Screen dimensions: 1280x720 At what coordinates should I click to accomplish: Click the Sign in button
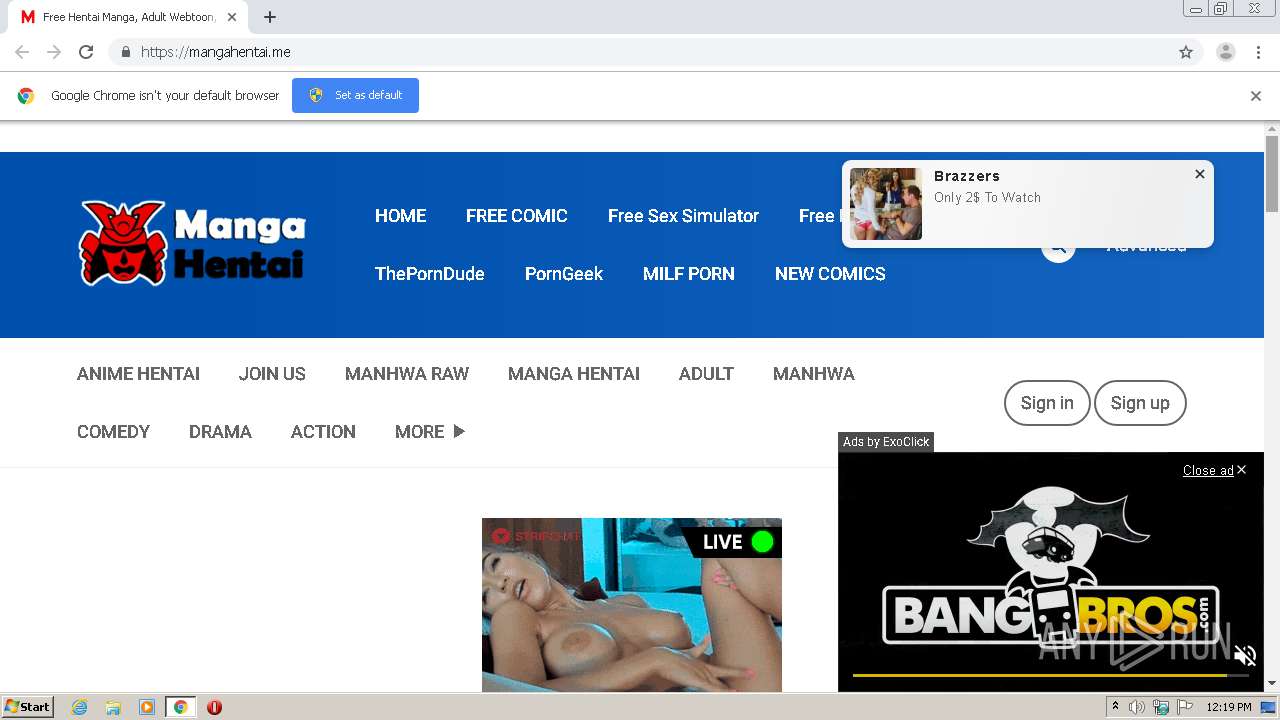tap(1047, 403)
